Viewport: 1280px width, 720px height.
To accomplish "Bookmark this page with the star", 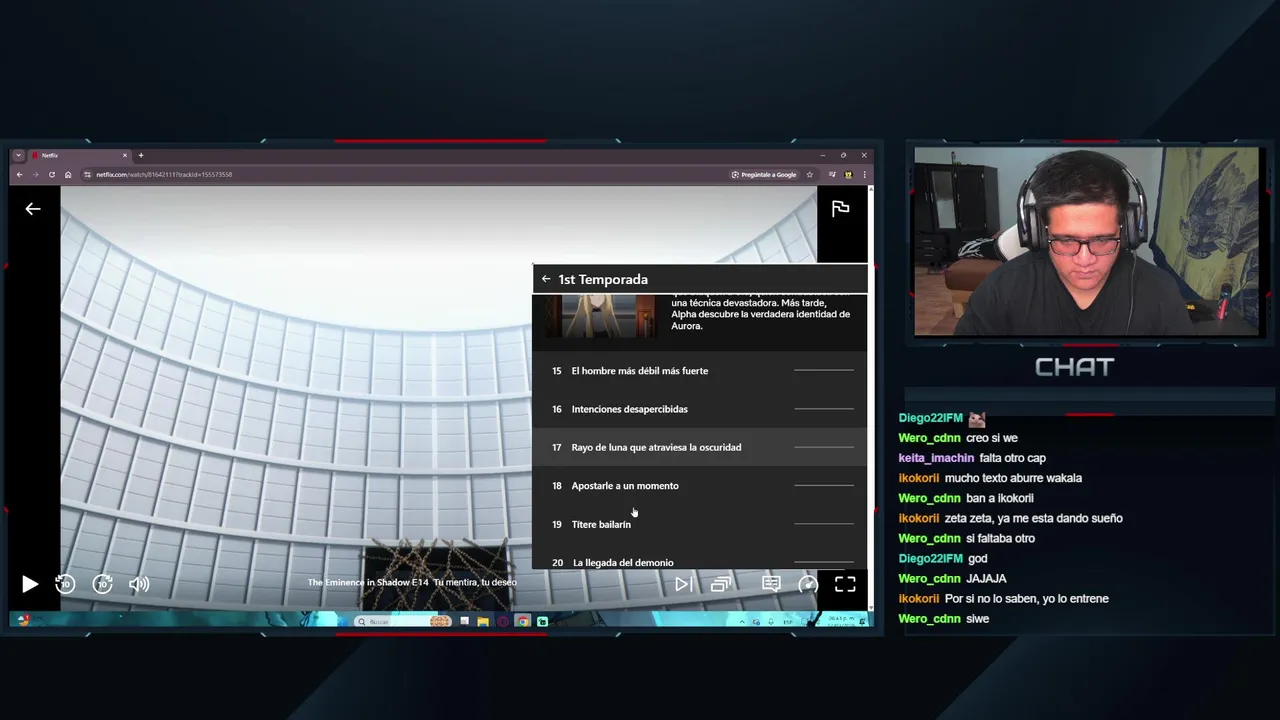I will (809, 174).
